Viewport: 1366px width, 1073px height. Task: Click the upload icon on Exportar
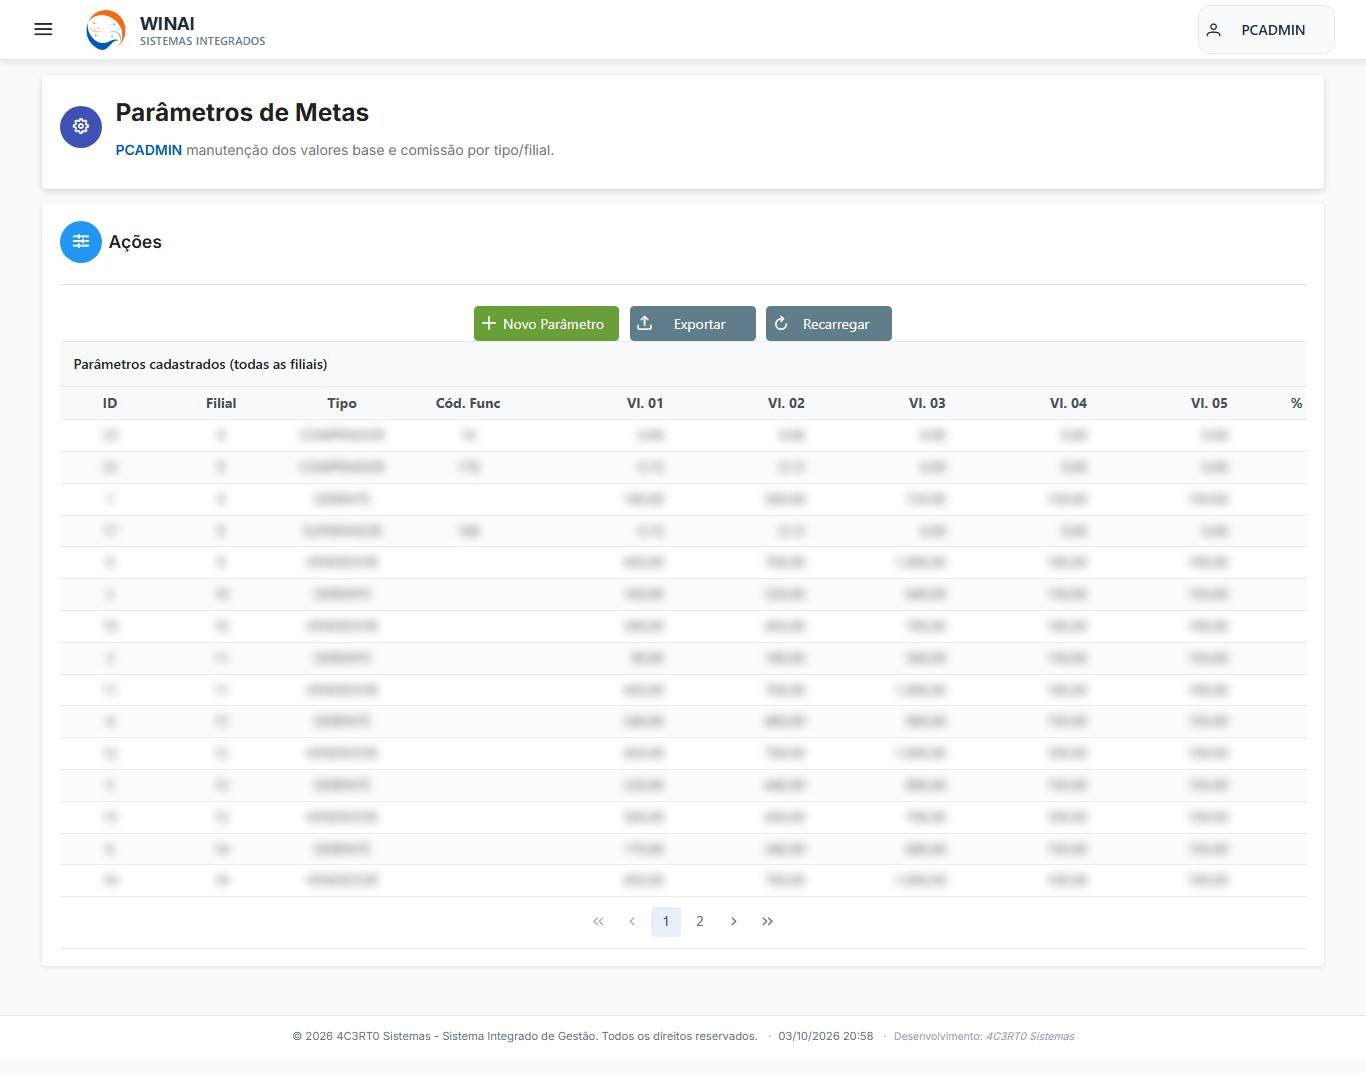click(x=645, y=323)
